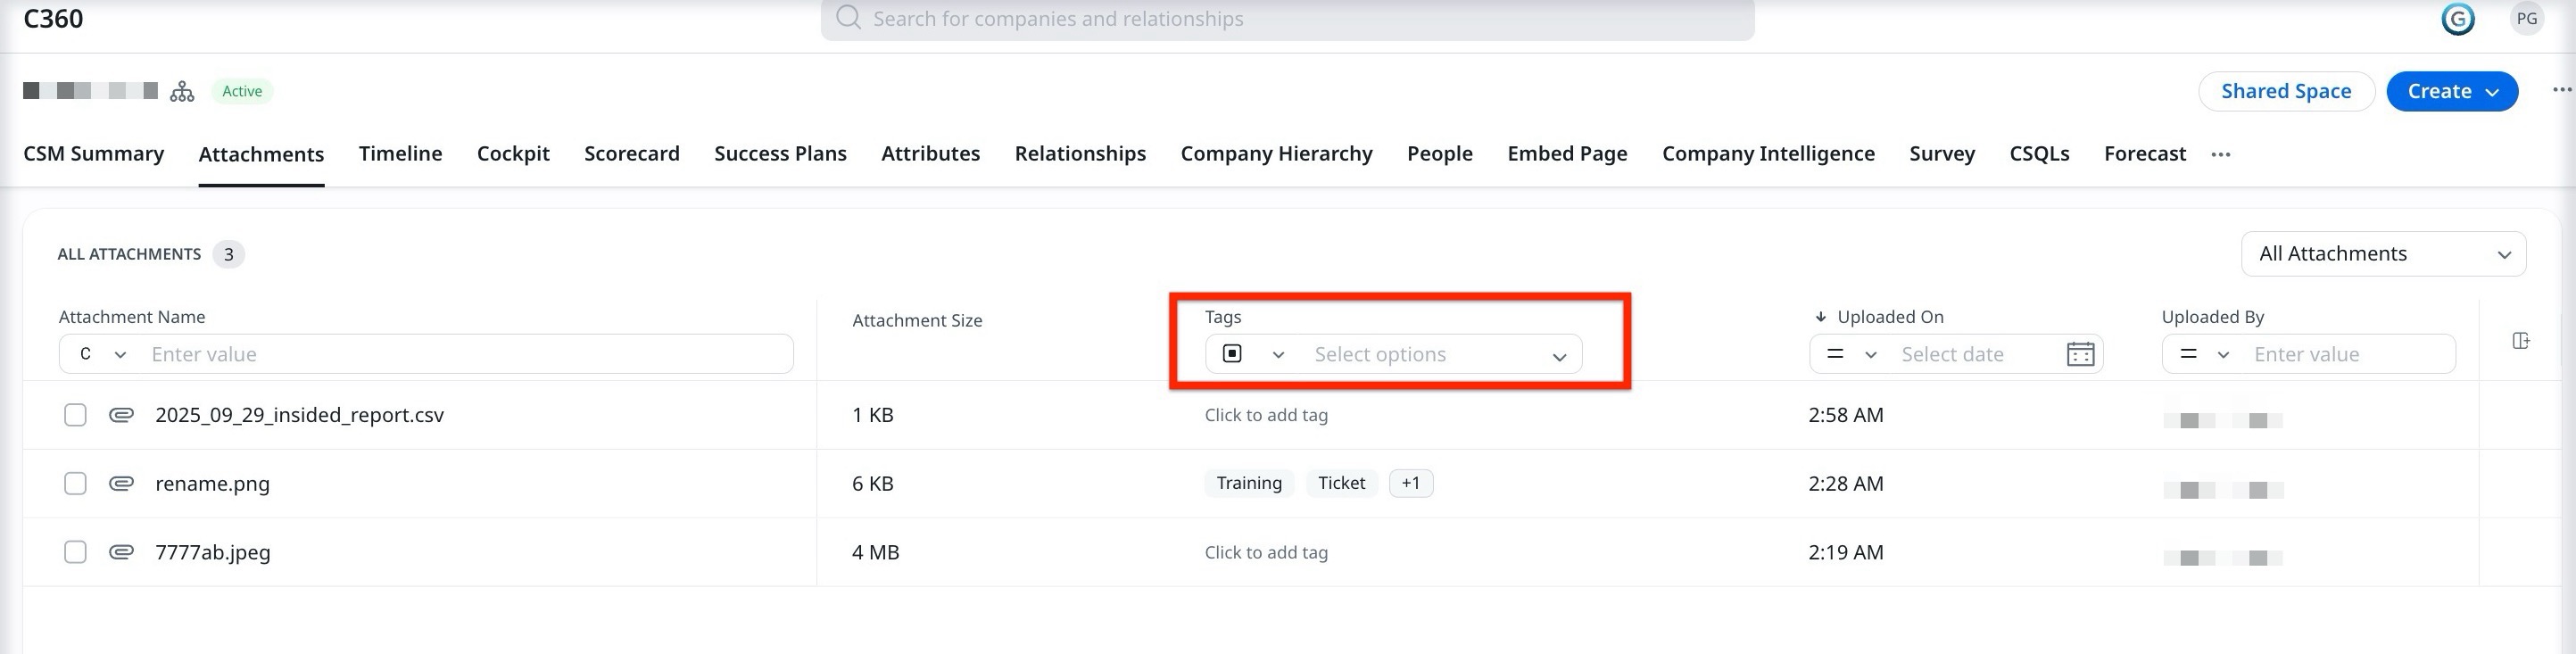This screenshot has height=654, width=2576.
Task: Open file 2025_09_29_insided_report.csv
Action: [x=299, y=415]
